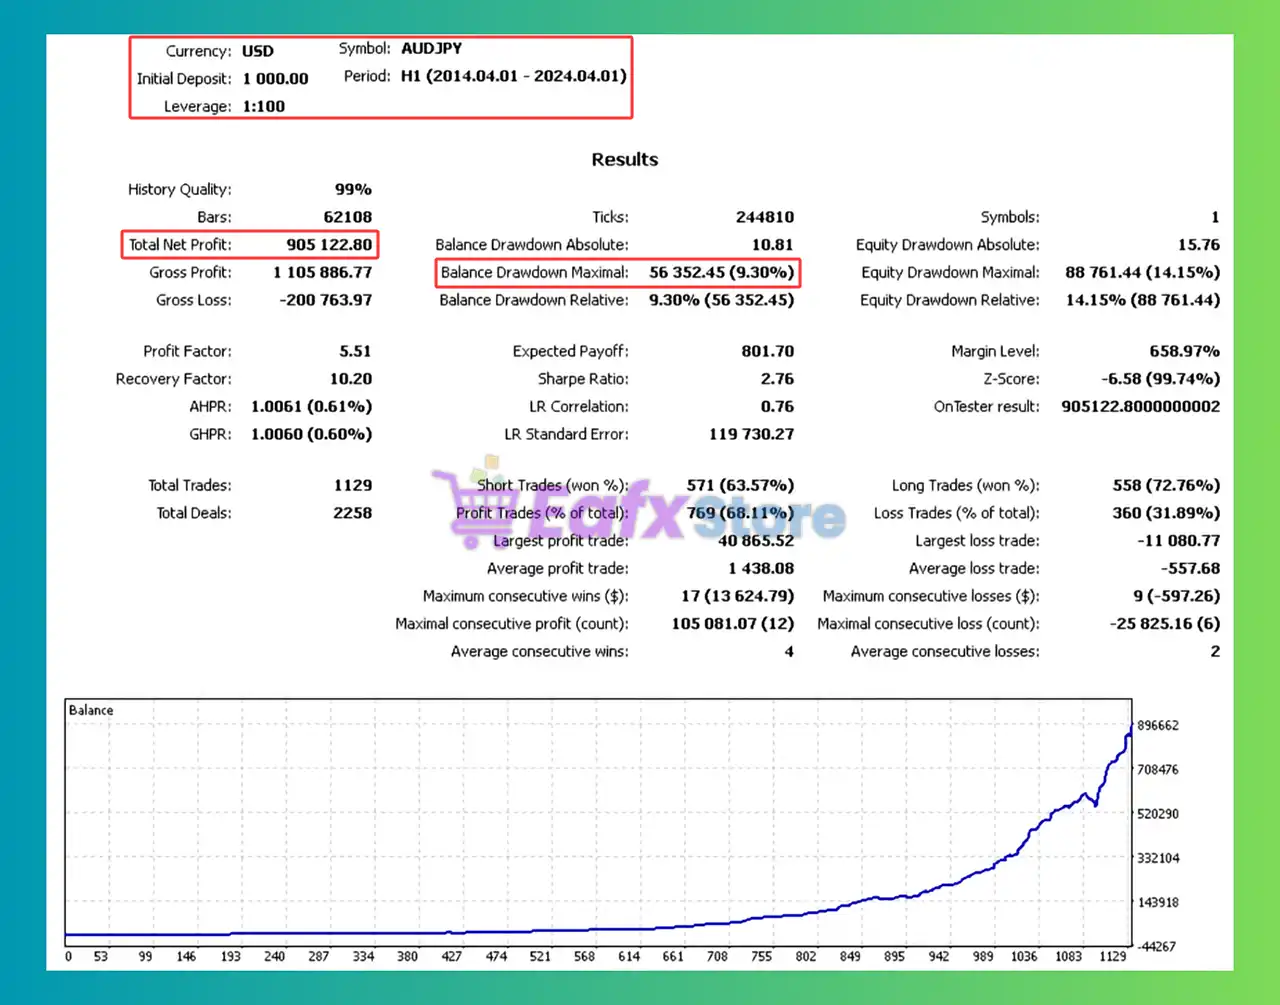Select the Leverage 1:100 value
This screenshot has height=1005, width=1280.
pyautogui.click(x=263, y=106)
